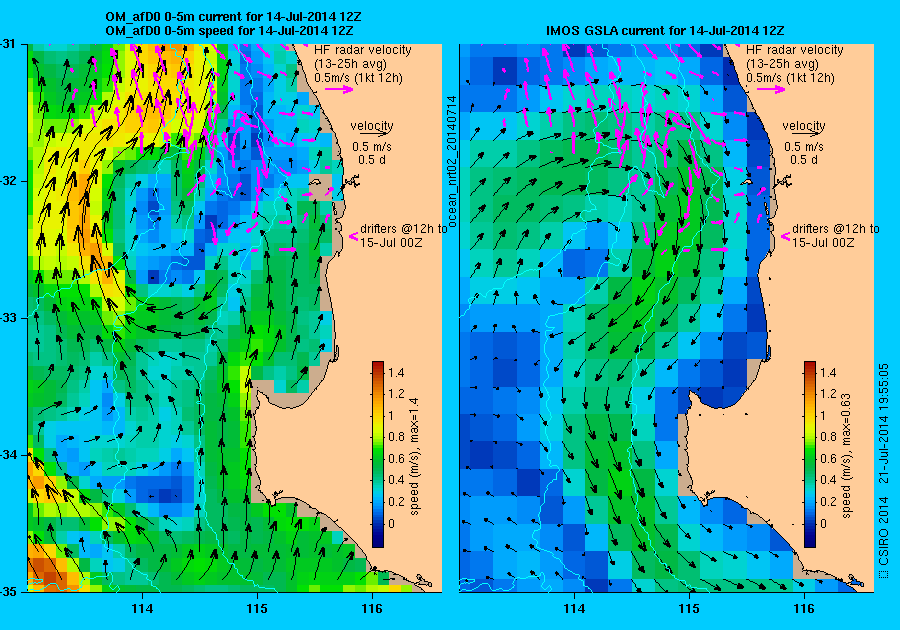Click Rottnest Island outline in left map
The height and width of the screenshot is (630, 900).
point(315,182)
